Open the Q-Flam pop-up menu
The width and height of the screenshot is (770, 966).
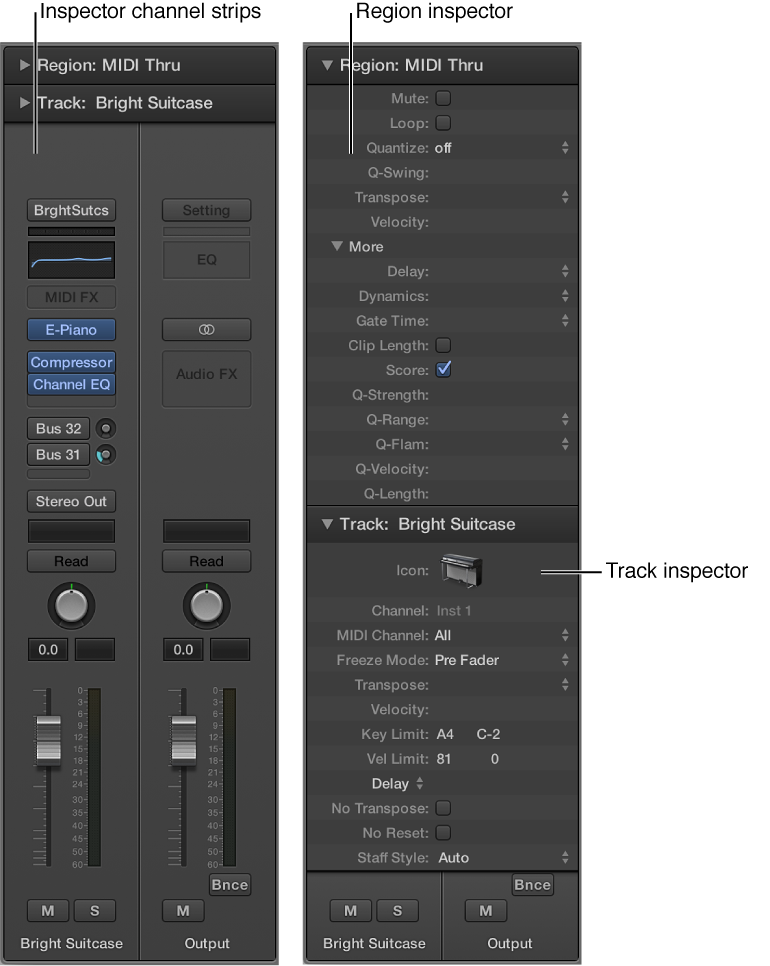pos(565,444)
